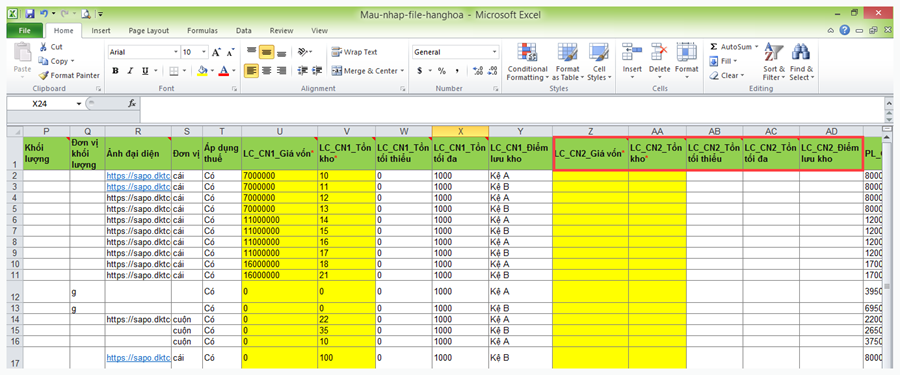This screenshot has width=900, height=375.
Task: Toggle Align Text Left button
Action: [x=251, y=71]
